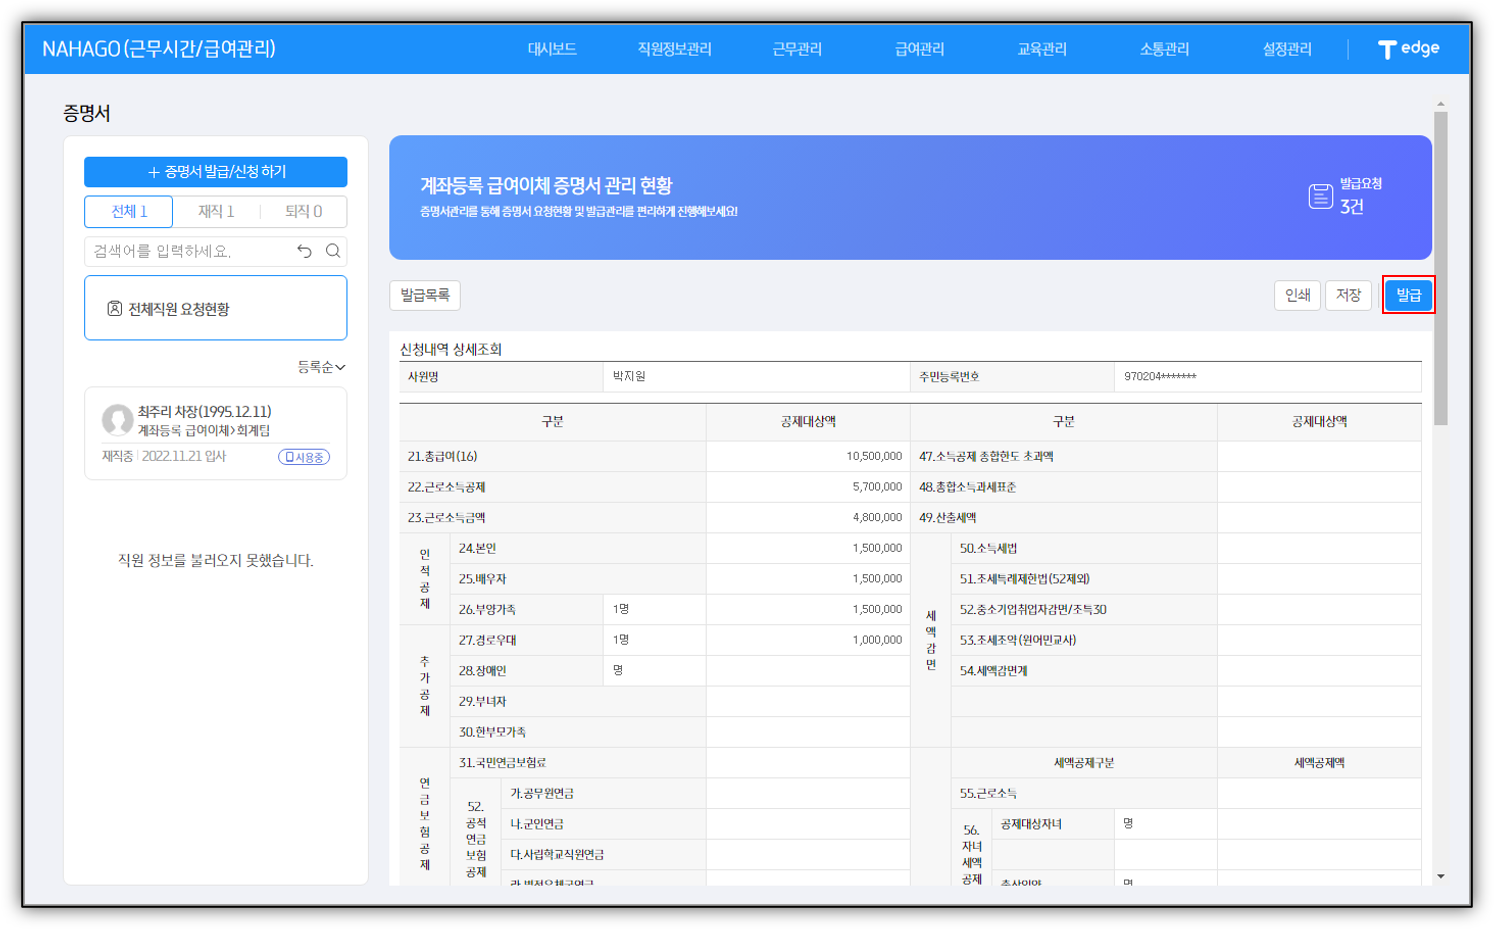Click the 인쇄 button
Viewport: 1494px width, 929px height.
coord(1297,295)
